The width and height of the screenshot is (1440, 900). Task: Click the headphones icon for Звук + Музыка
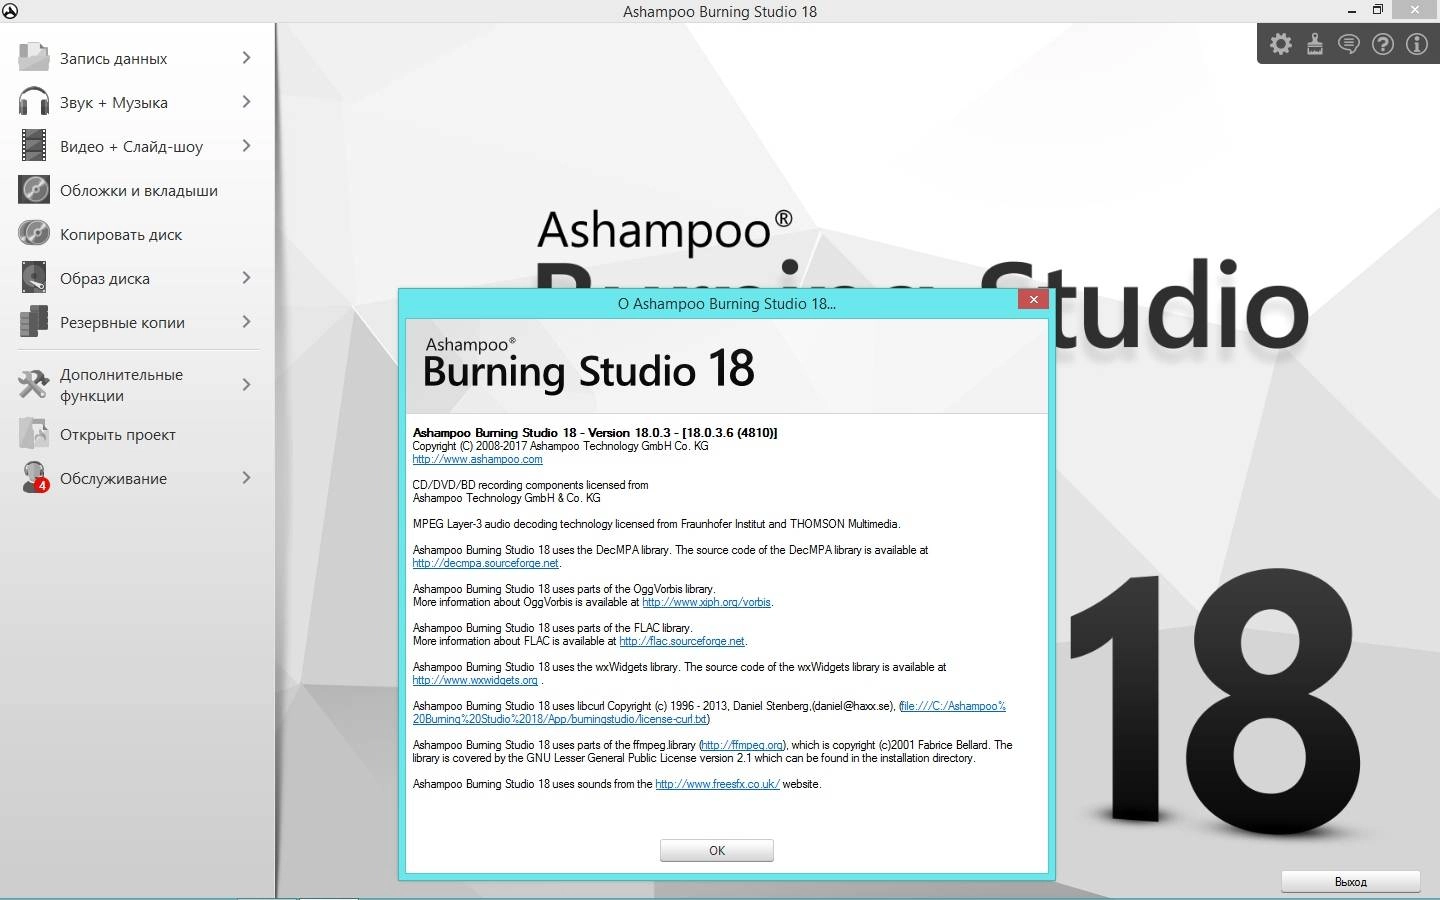(34, 101)
